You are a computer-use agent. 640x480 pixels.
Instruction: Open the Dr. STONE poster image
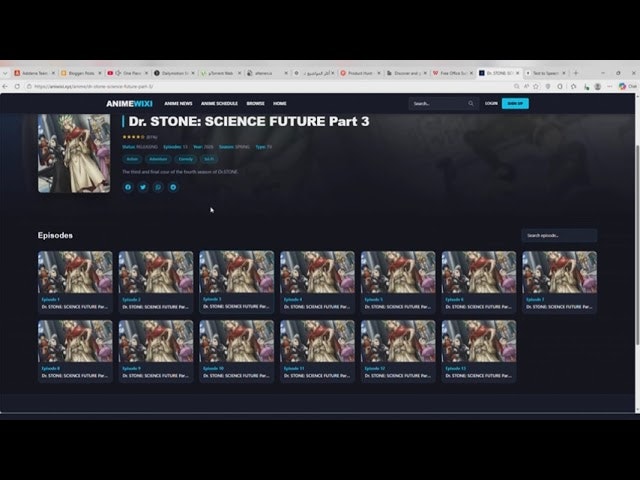coord(74,153)
